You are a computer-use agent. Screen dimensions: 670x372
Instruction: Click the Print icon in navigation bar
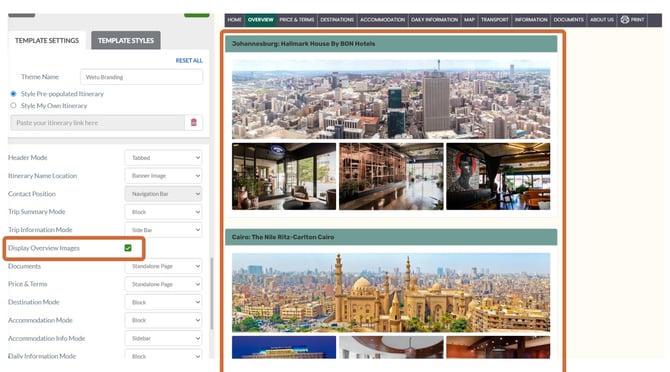click(625, 20)
